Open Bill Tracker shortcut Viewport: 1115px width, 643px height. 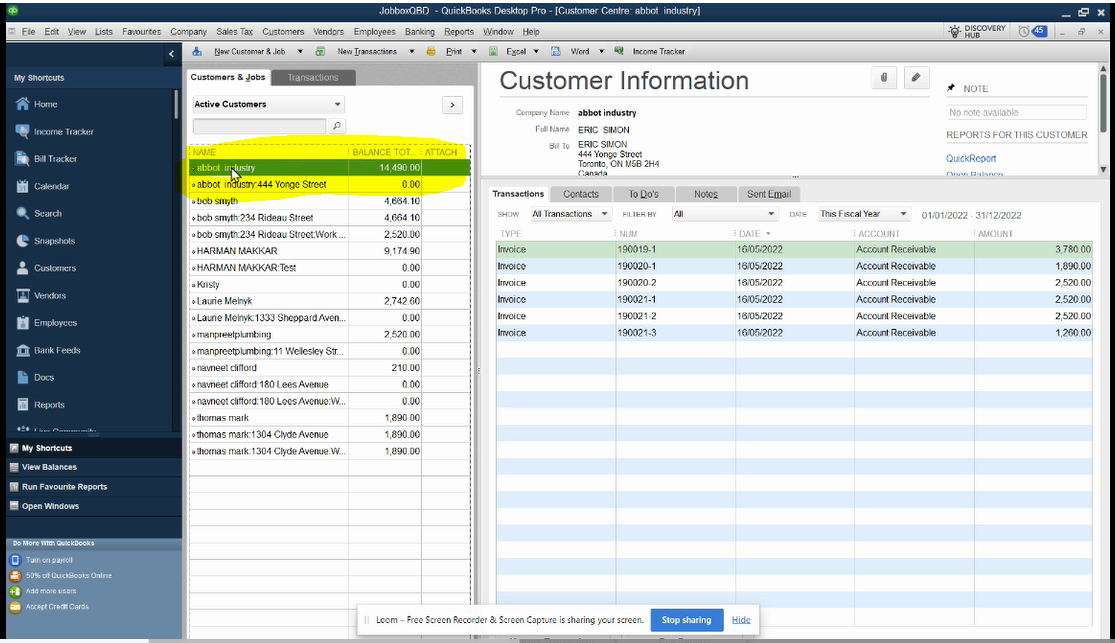tap(46, 159)
